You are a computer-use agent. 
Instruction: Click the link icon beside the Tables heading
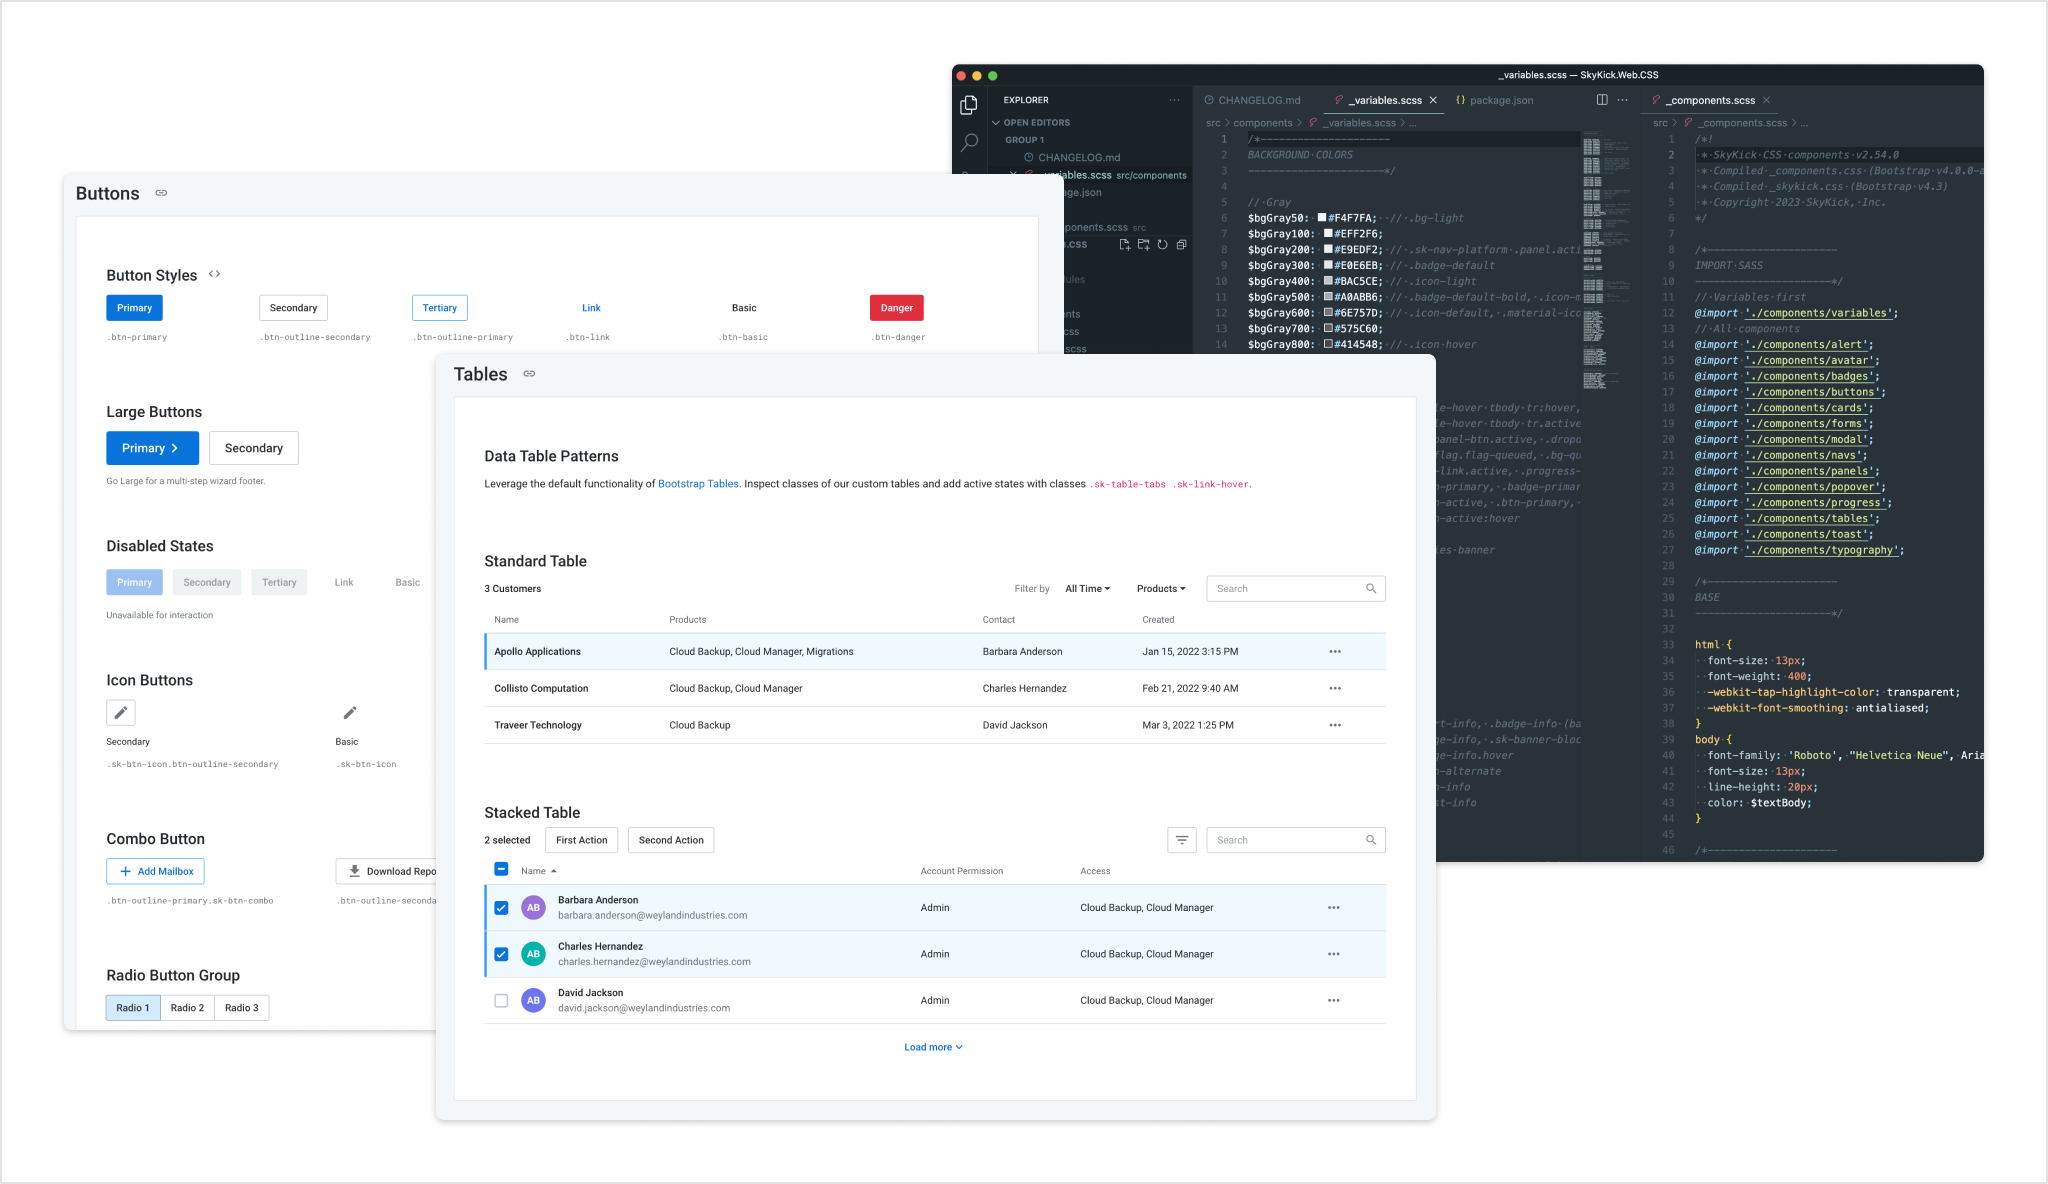(529, 374)
